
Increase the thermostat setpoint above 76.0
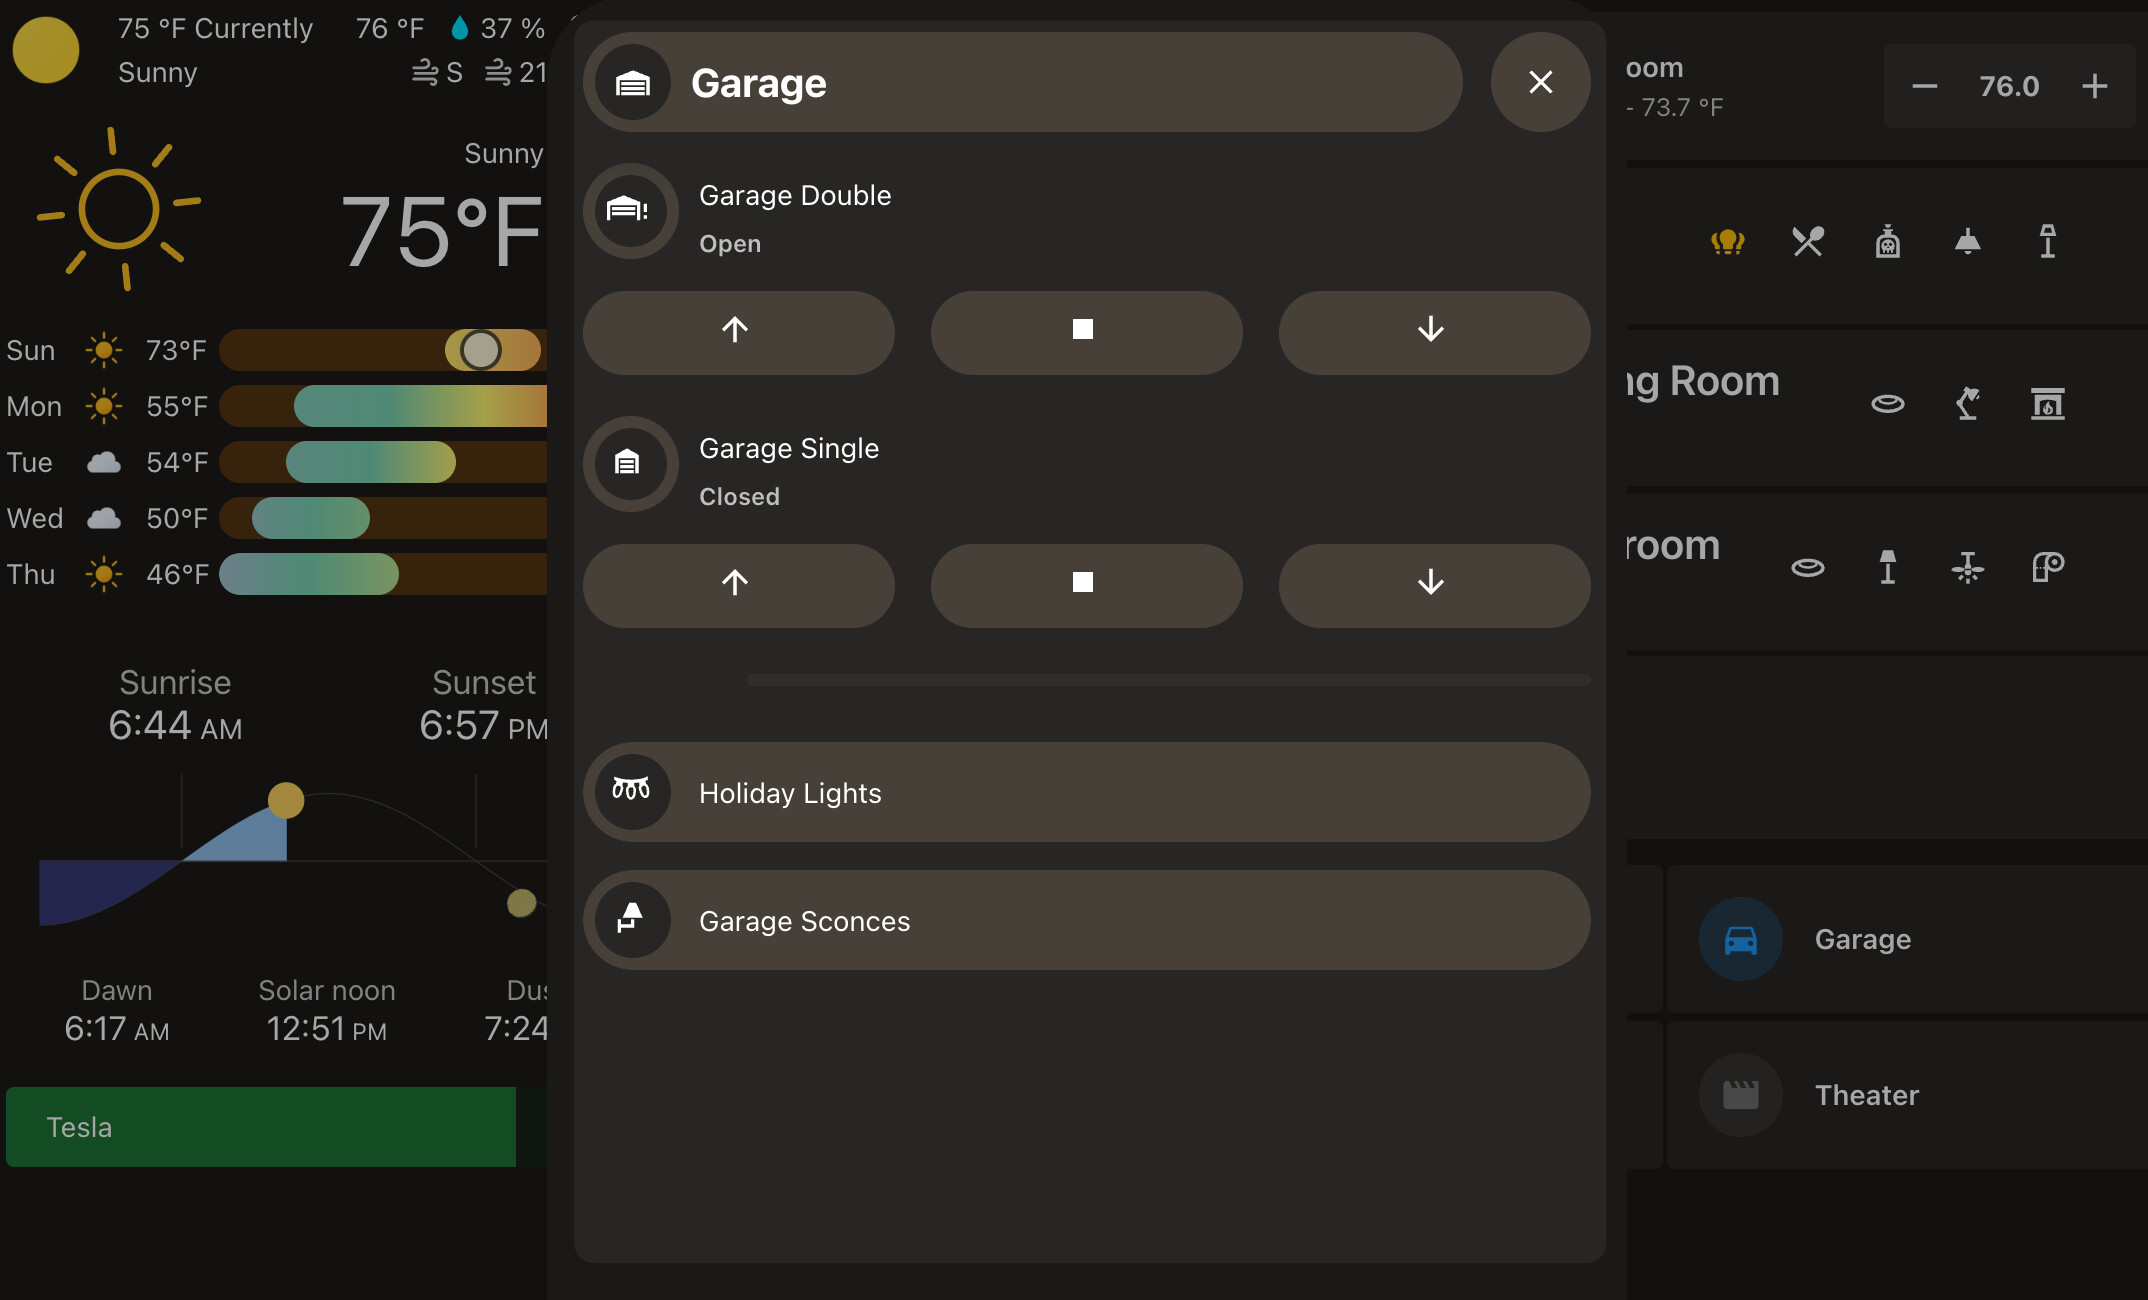[2094, 86]
